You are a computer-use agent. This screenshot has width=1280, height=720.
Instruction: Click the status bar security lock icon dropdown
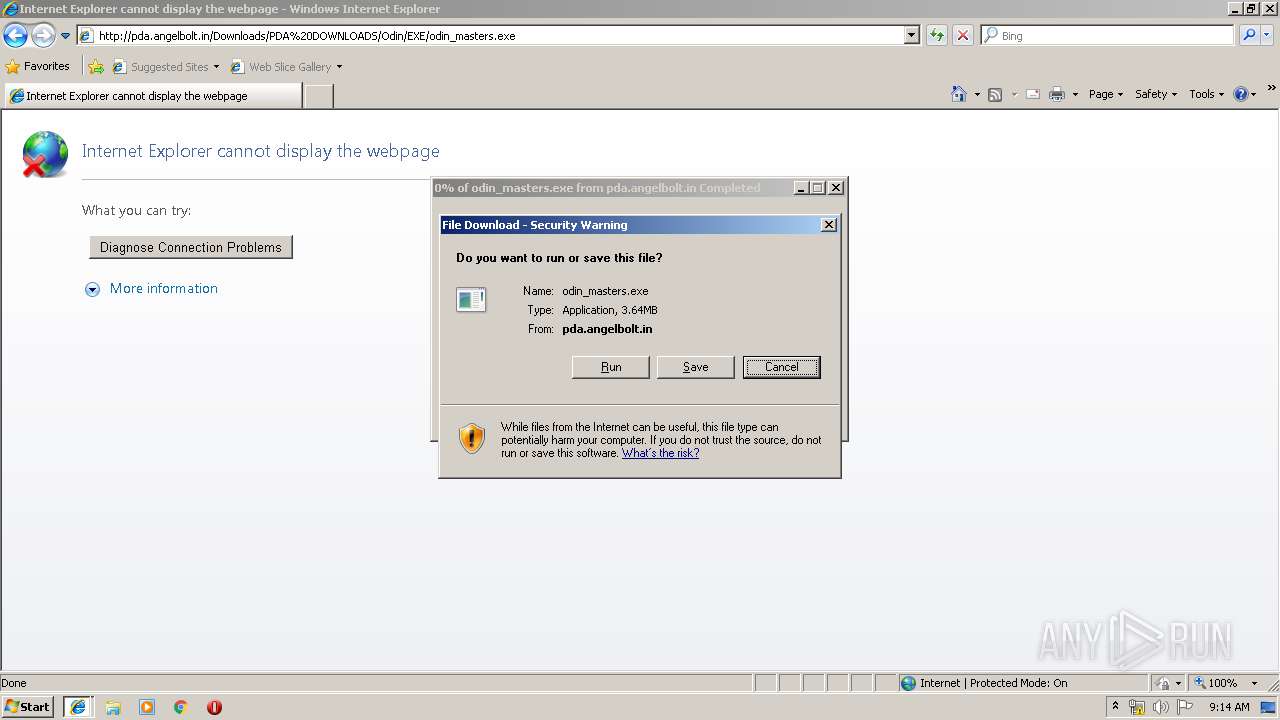pos(1168,683)
